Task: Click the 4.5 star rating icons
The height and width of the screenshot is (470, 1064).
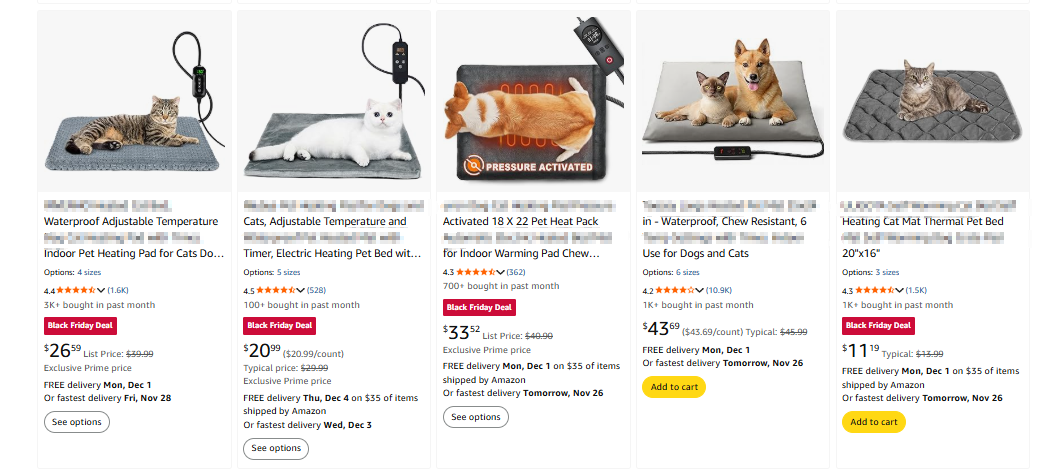Action: coord(276,290)
